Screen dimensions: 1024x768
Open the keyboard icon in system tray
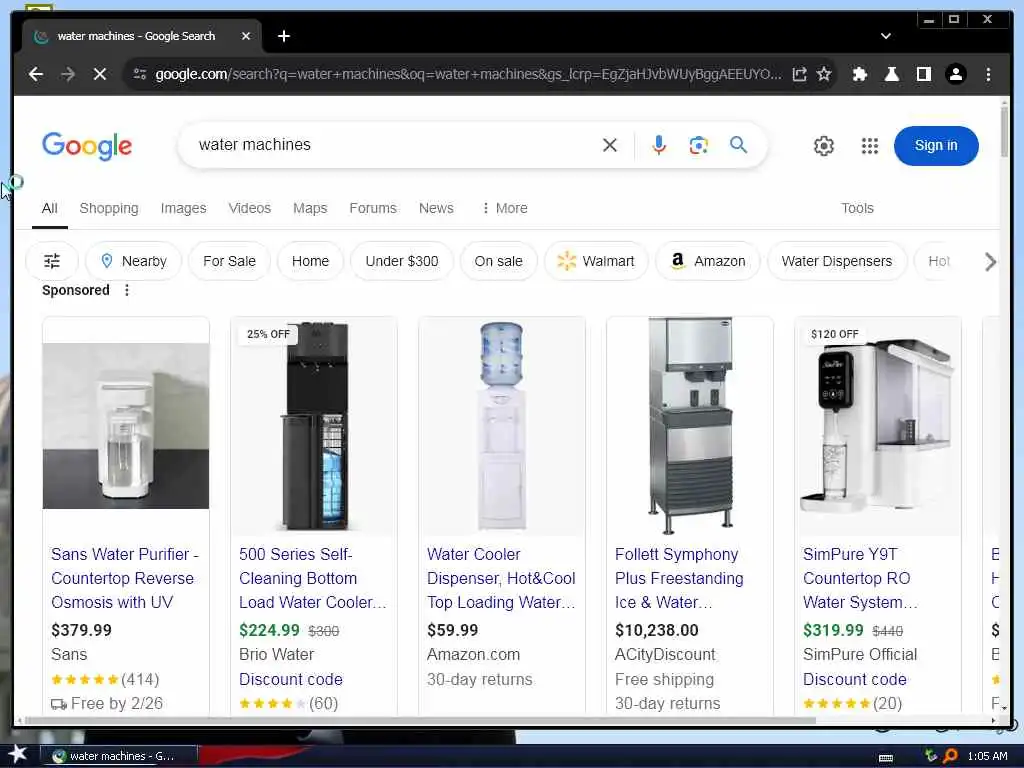886,758
